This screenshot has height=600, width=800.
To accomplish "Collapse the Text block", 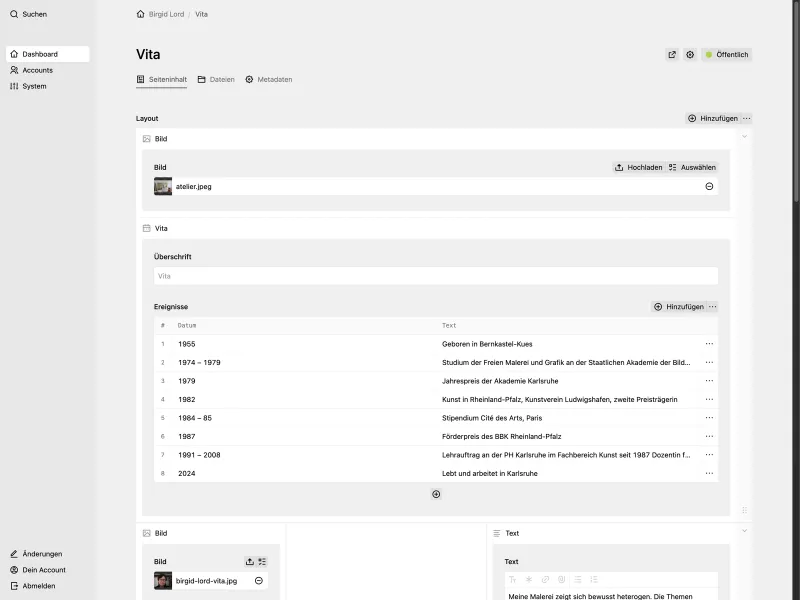I will click(744, 532).
